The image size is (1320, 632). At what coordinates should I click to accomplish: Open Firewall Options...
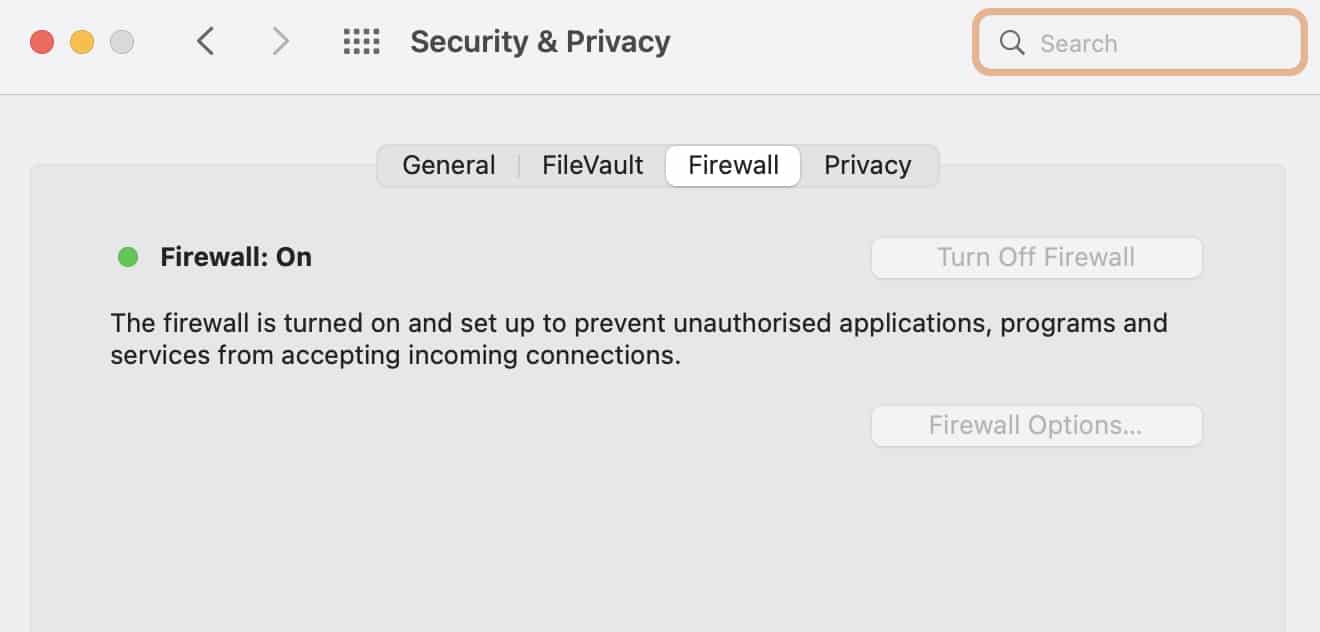(1036, 425)
